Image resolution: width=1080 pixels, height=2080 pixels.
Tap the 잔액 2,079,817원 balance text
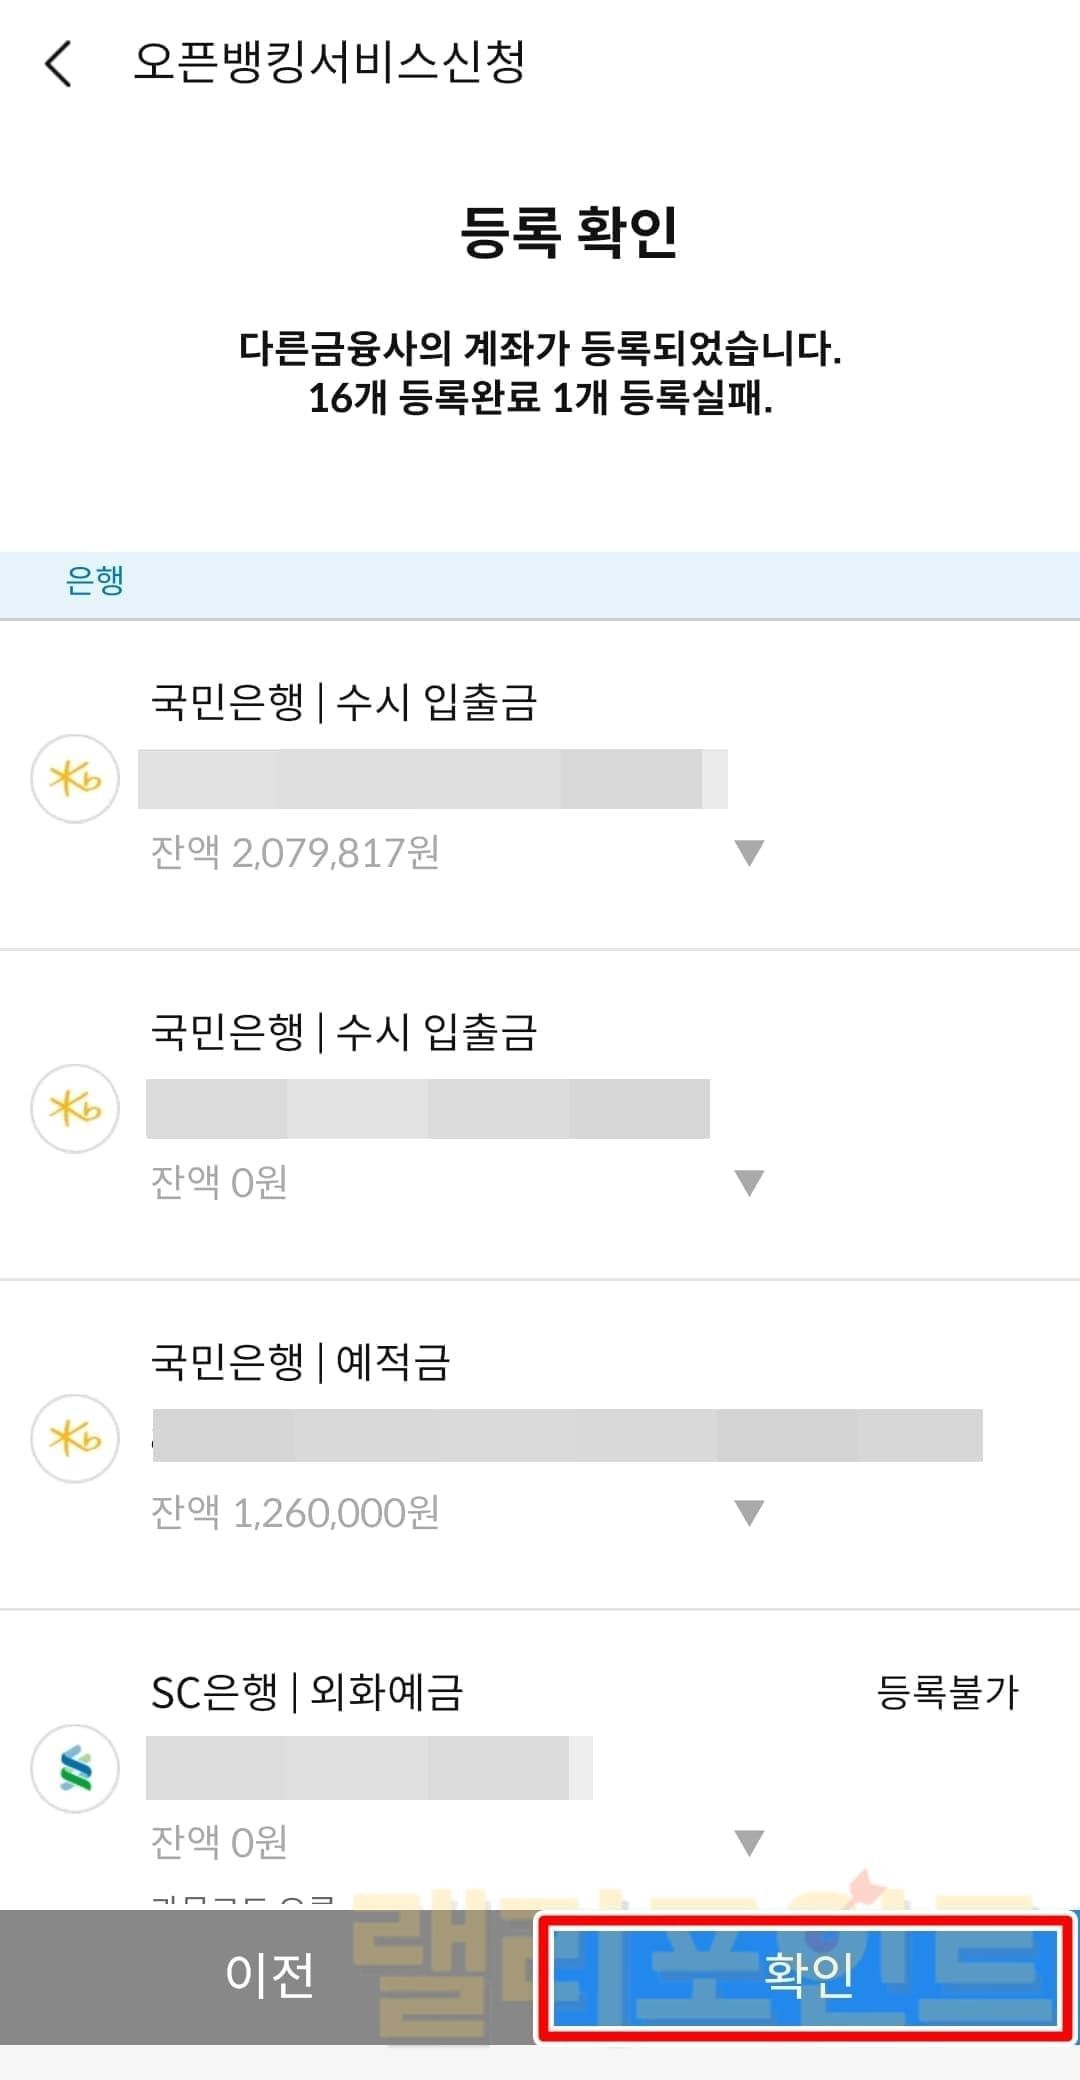coord(295,853)
